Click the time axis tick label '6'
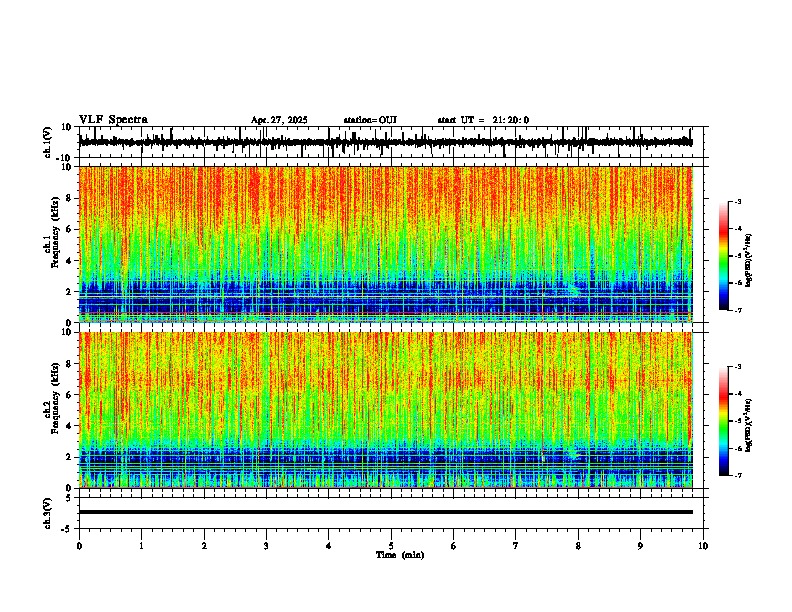 pyautogui.click(x=454, y=546)
